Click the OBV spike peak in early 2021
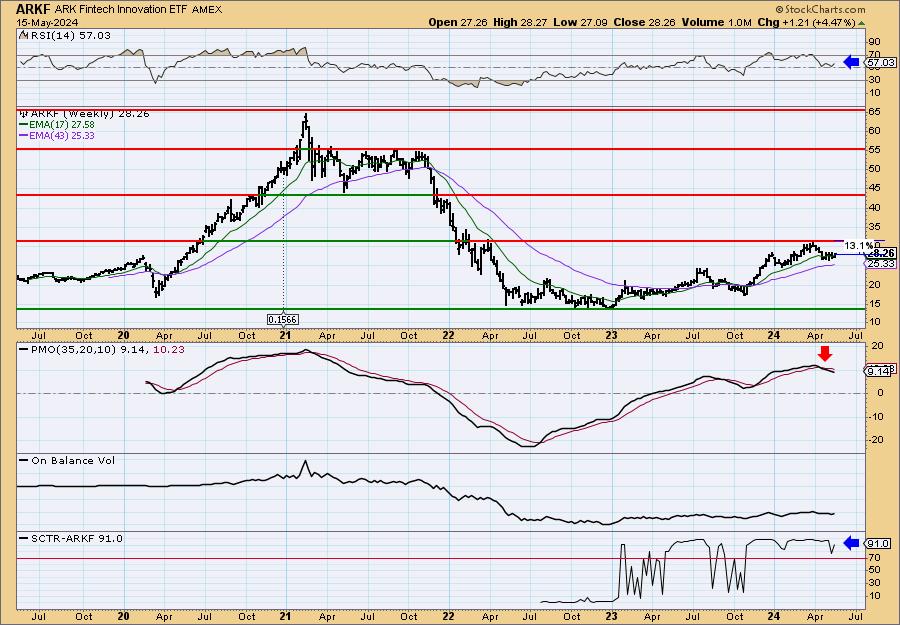Image resolution: width=900 pixels, height=625 pixels. click(x=305, y=462)
